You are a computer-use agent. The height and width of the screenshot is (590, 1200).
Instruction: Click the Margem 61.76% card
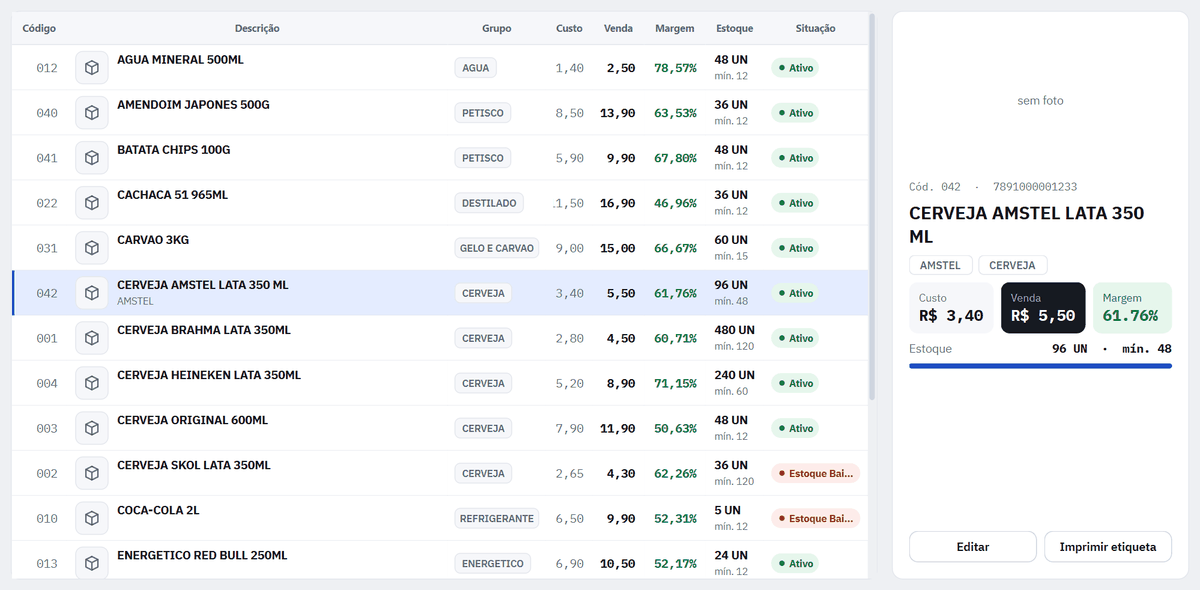point(1132,308)
